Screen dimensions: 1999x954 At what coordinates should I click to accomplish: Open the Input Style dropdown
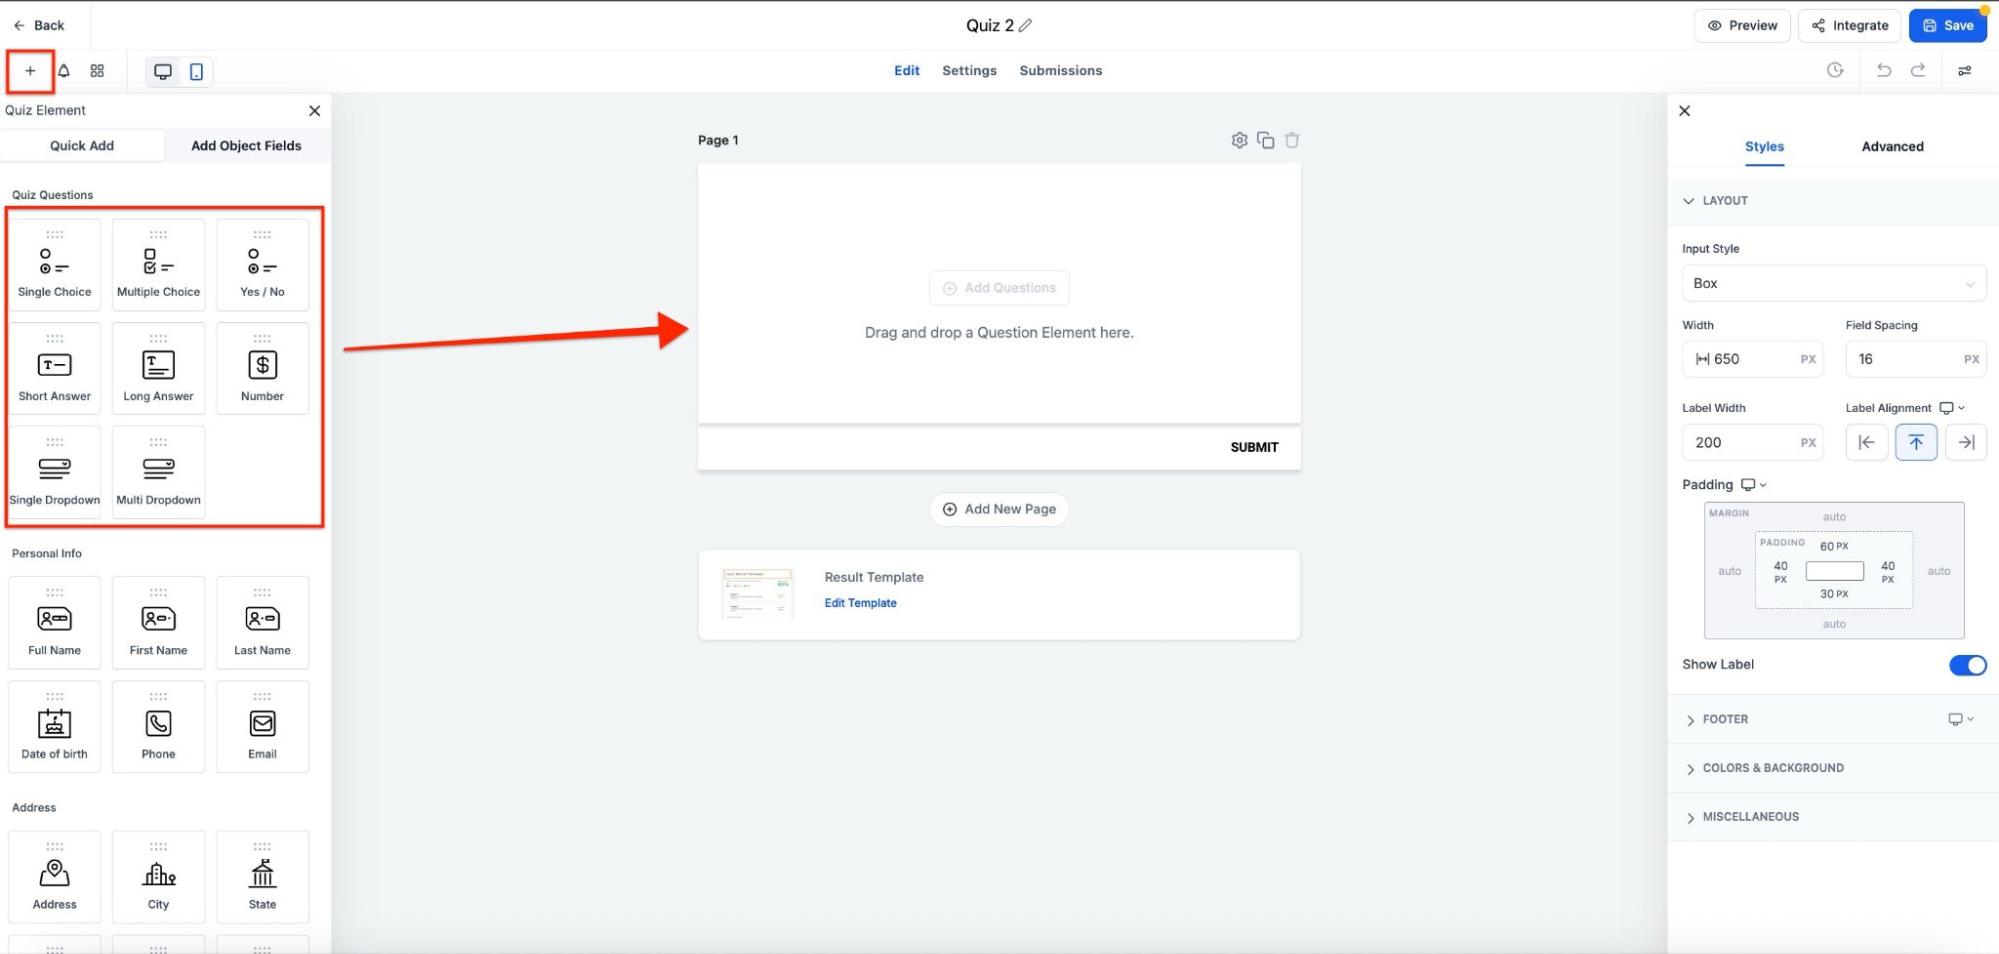[x=1833, y=283]
